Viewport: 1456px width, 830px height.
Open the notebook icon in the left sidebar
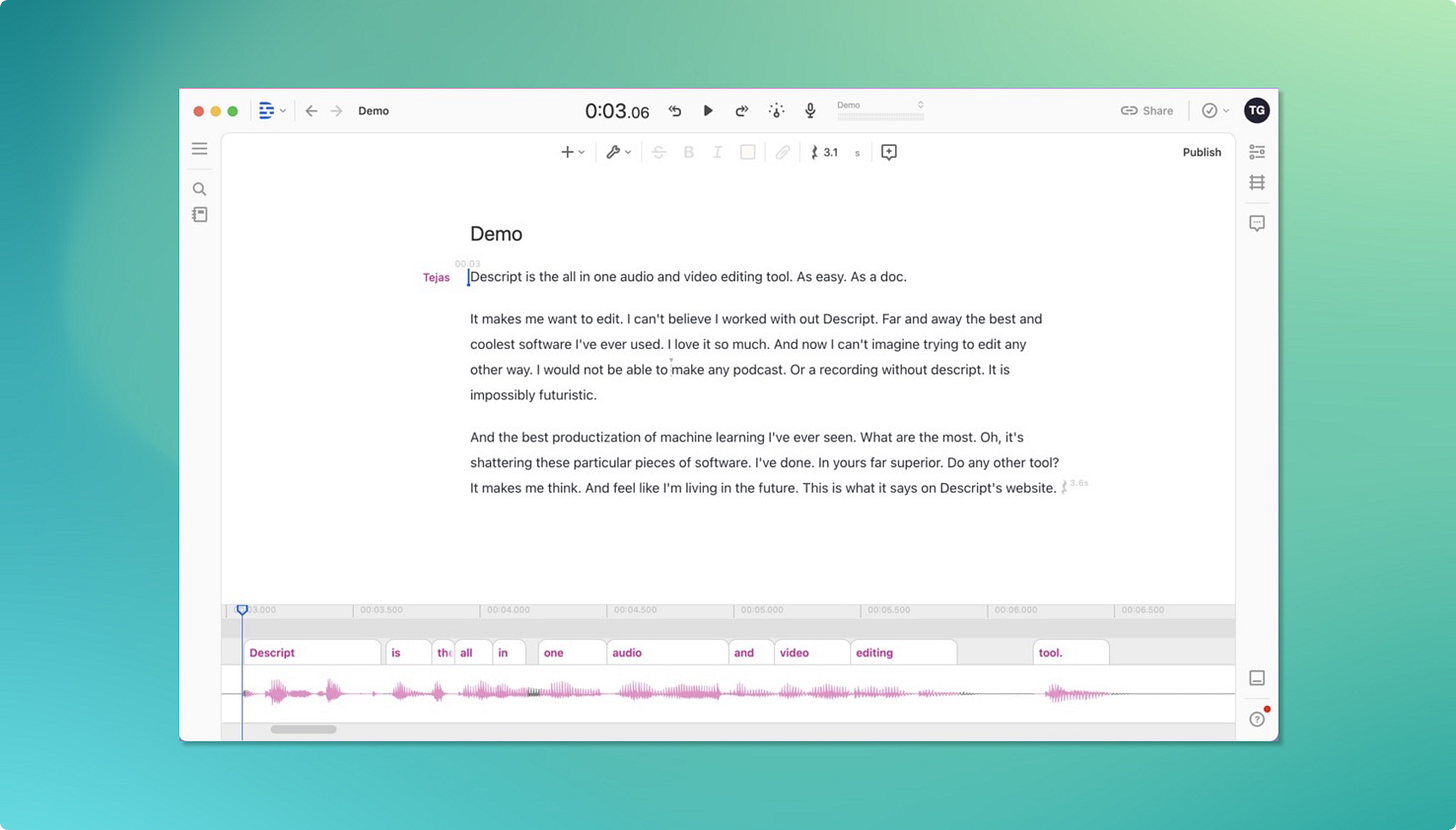click(199, 214)
